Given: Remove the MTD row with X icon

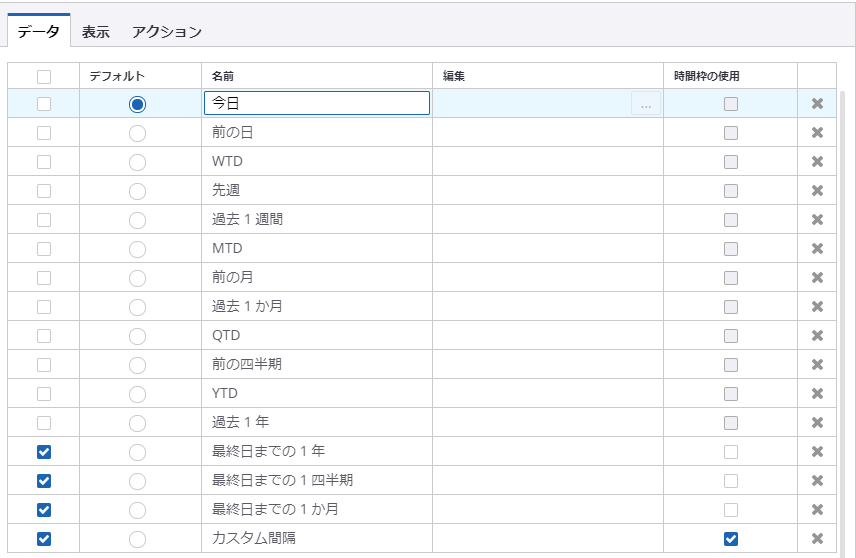Looking at the screenshot, I should point(817,249).
